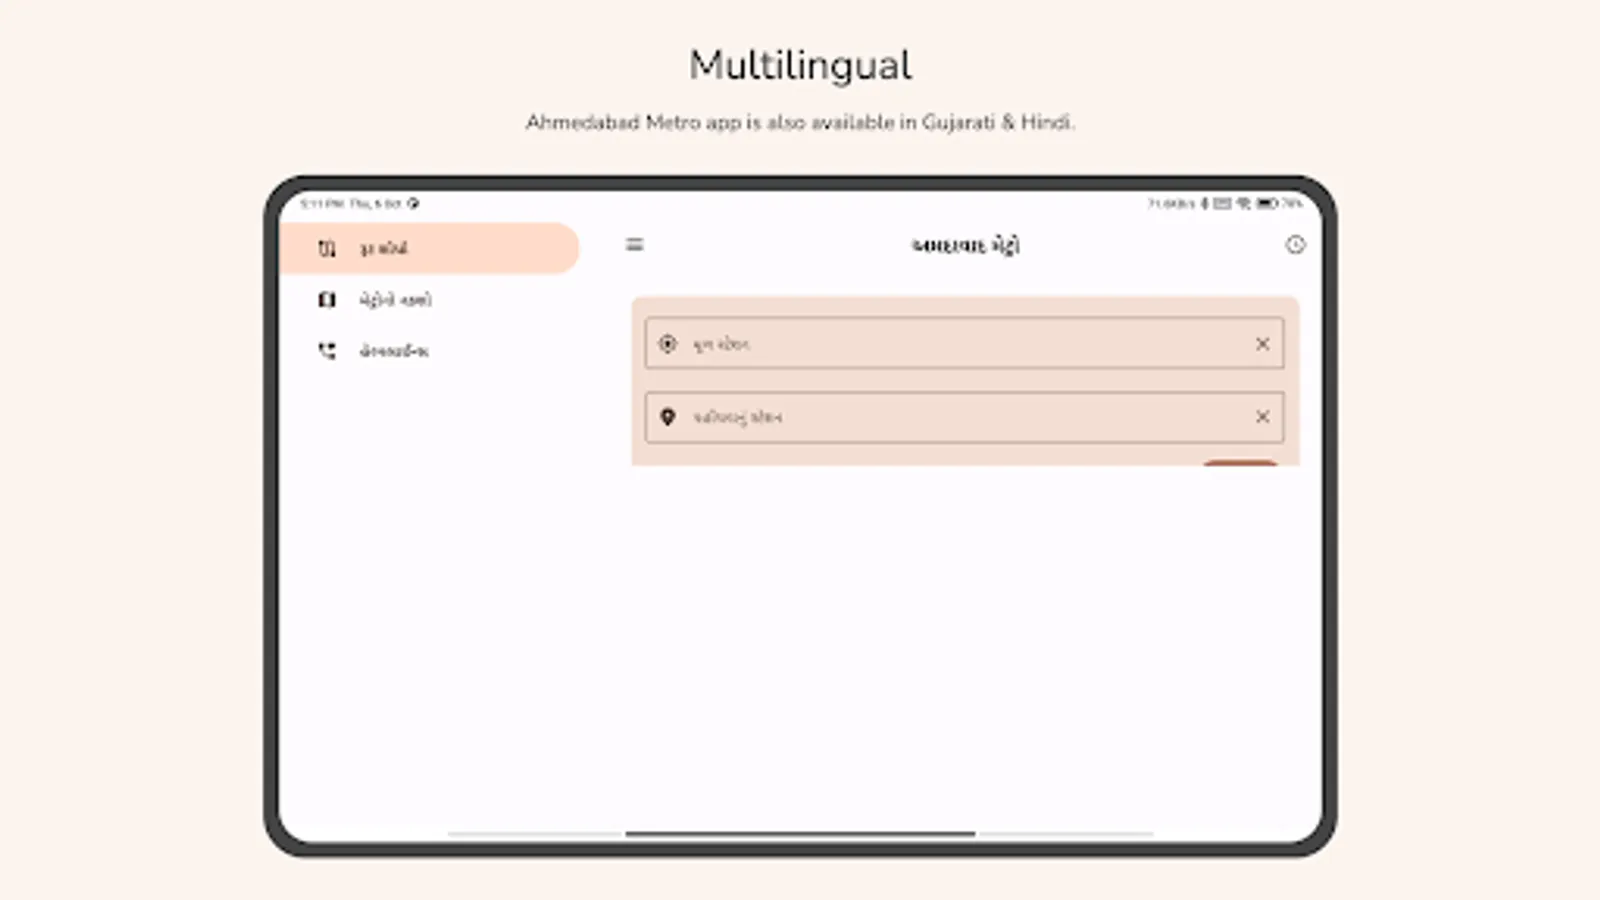Tap the home gesture bar at screen bottom
The height and width of the screenshot is (900, 1600).
click(800, 833)
